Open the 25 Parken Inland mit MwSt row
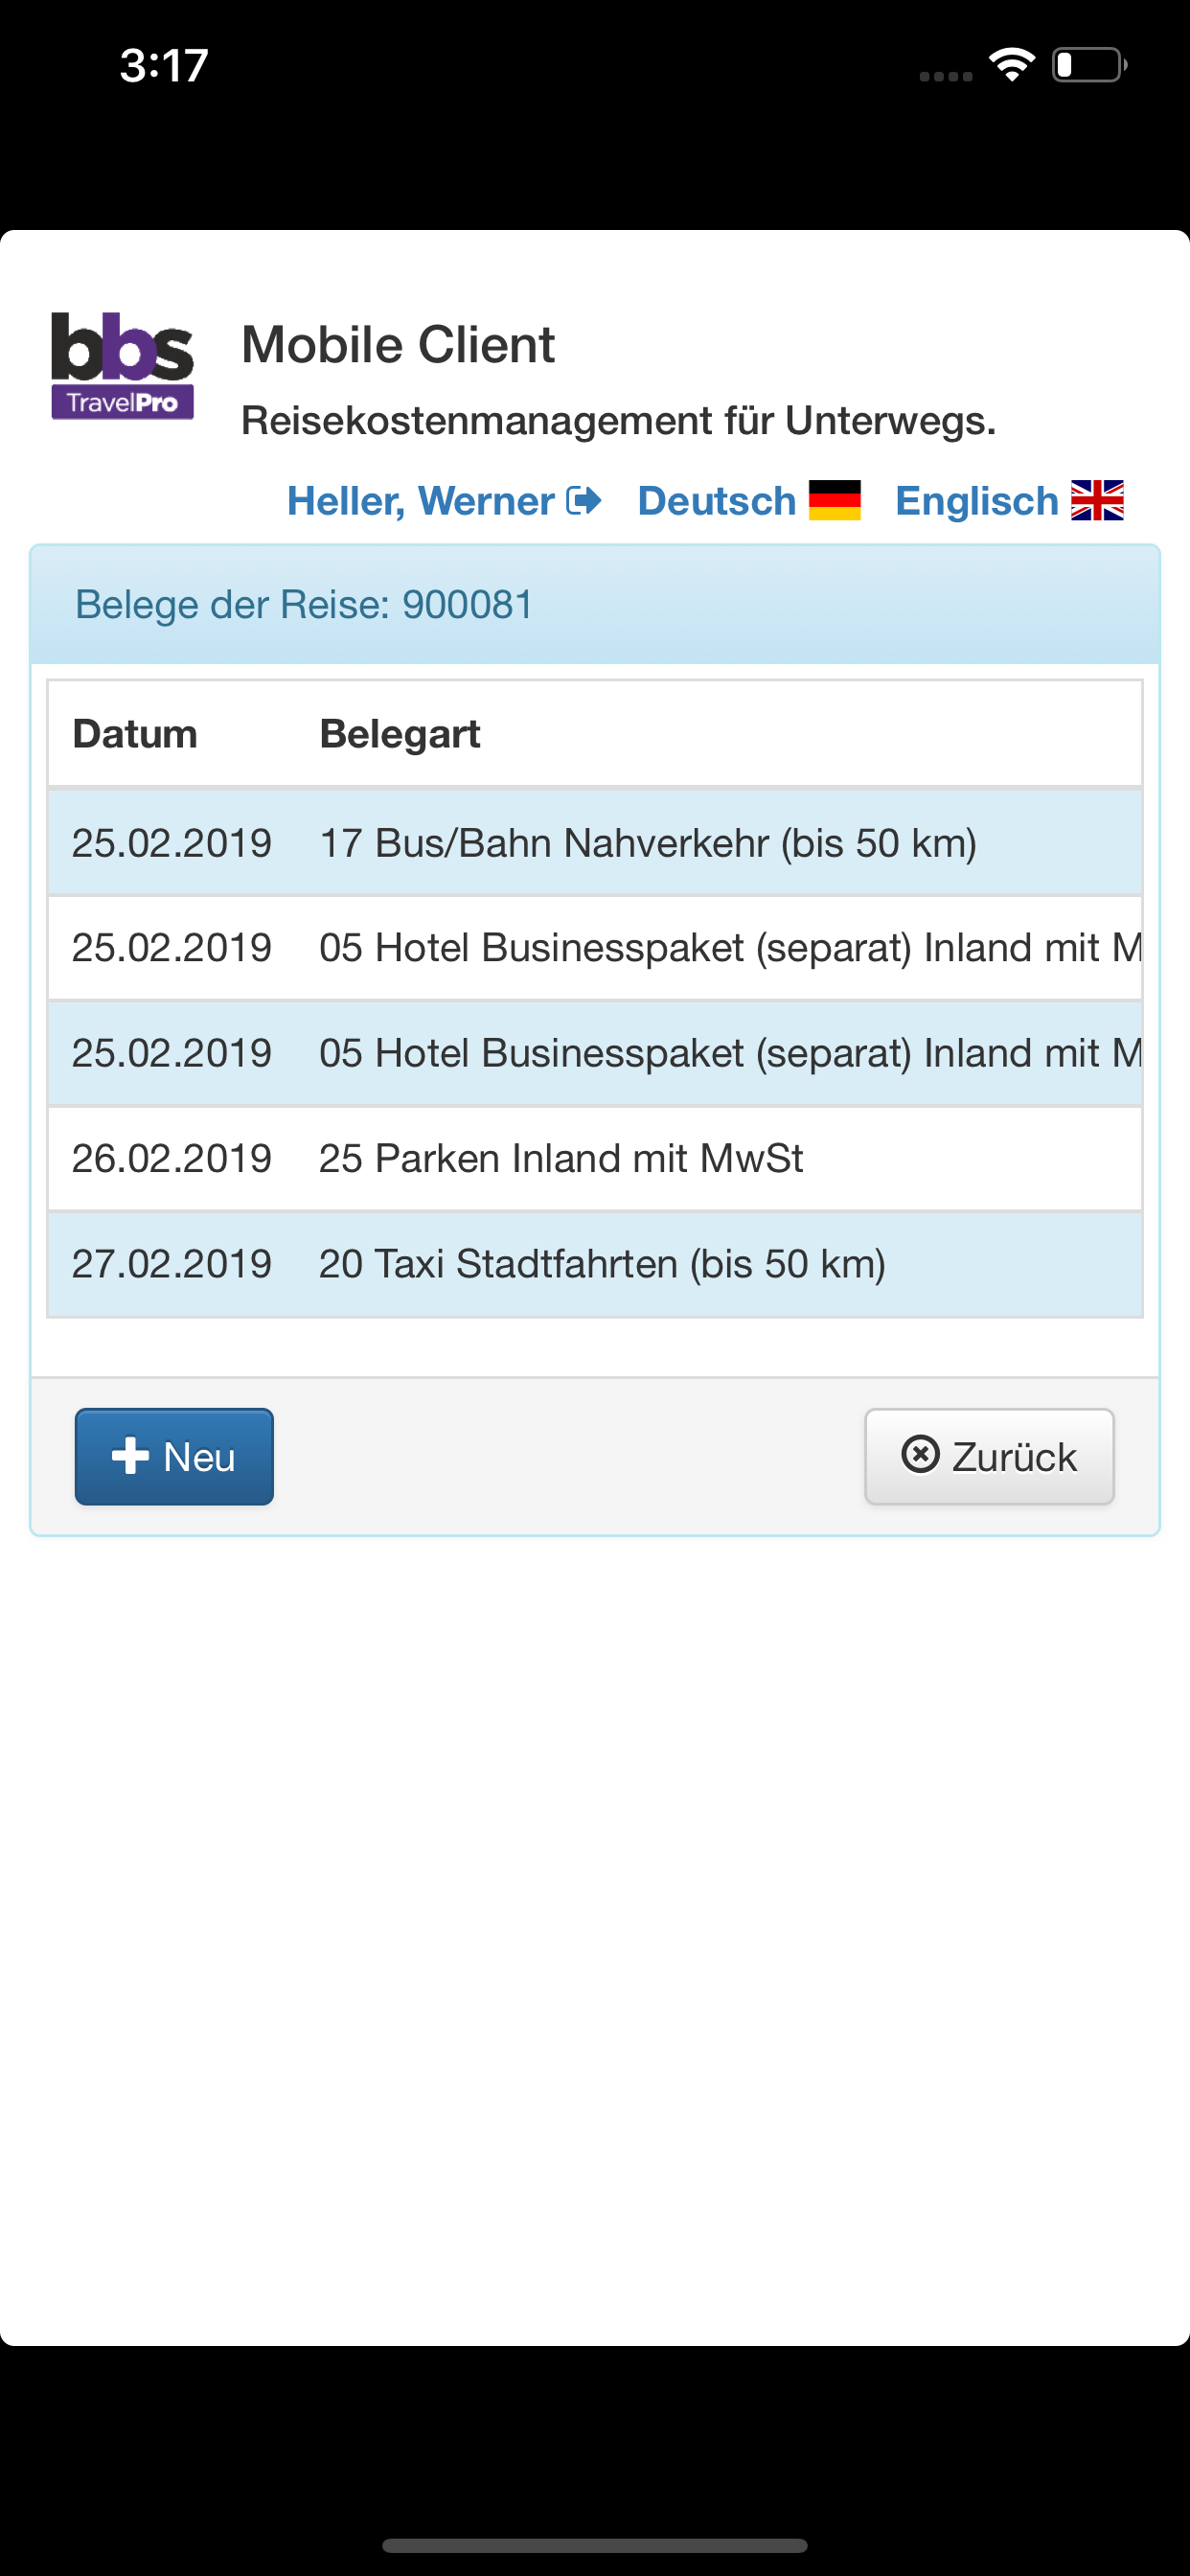The width and height of the screenshot is (1190, 2576). point(595,1158)
